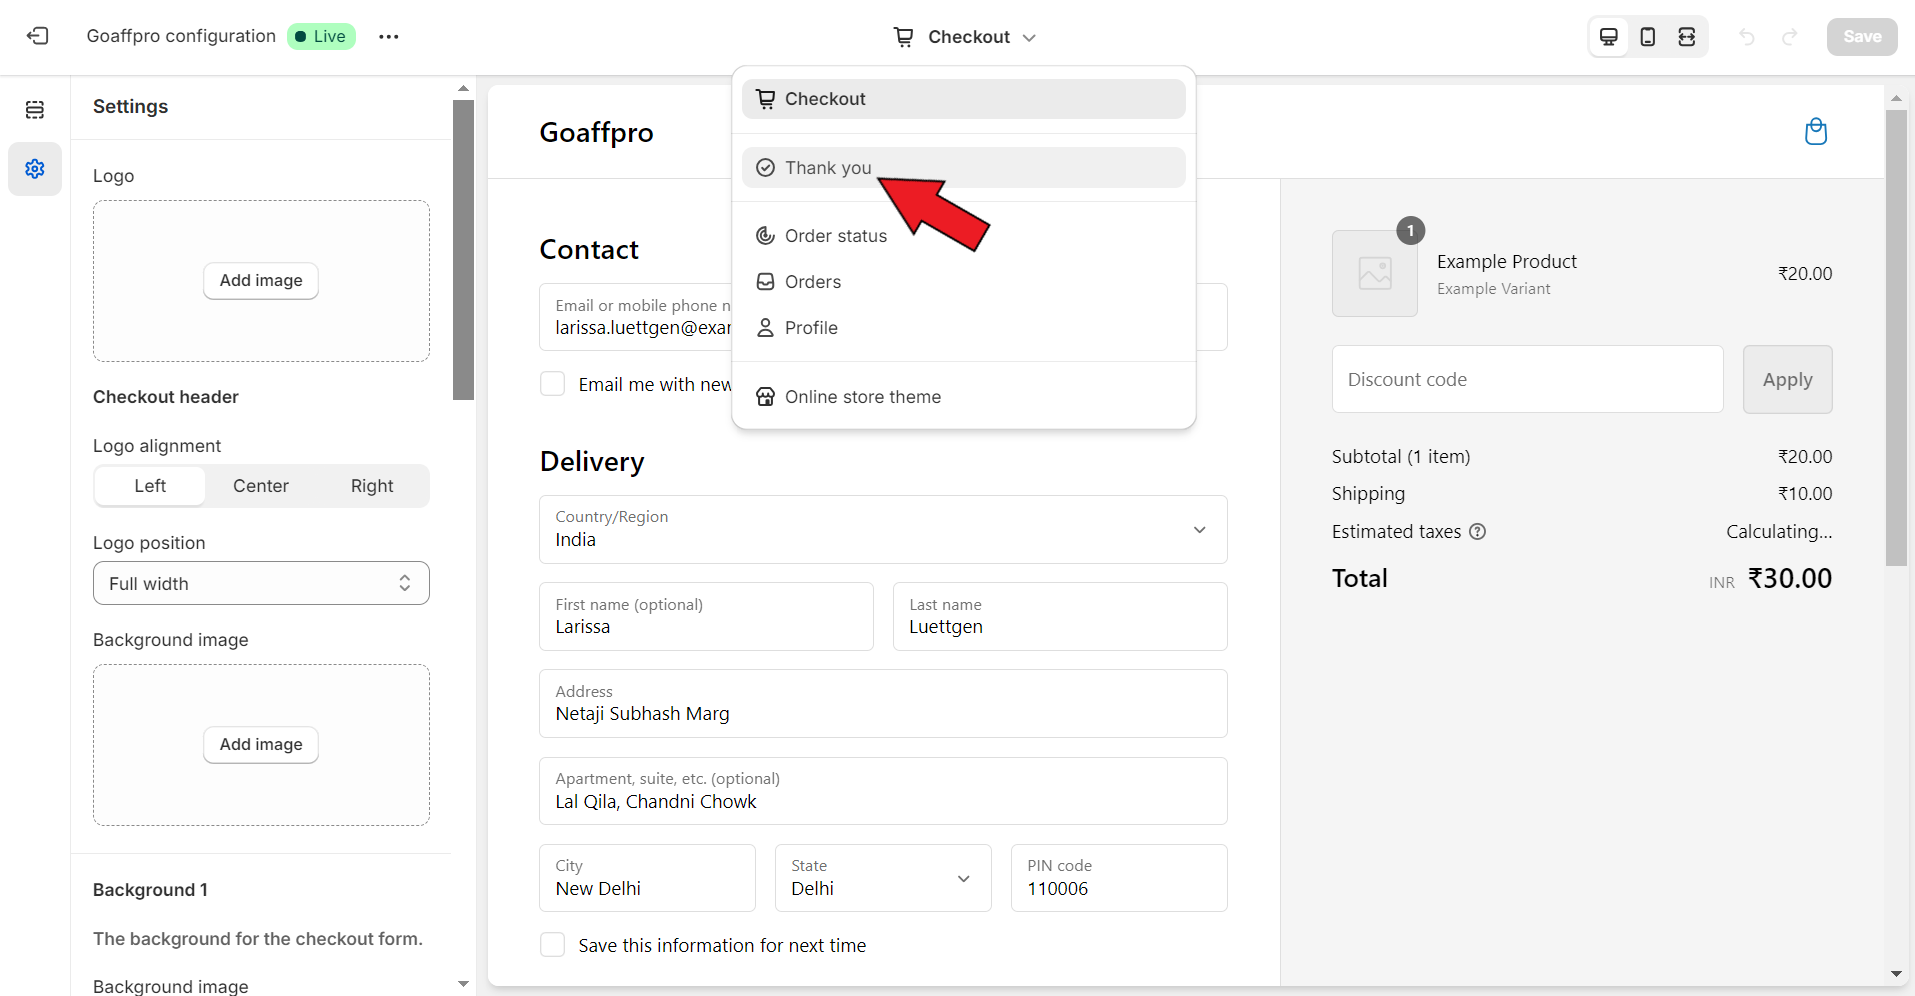Image resolution: width=1915 pixels, height=996 pixels.
Task: Open the Settings gear sidebar icon
Action: pos(35,169)
